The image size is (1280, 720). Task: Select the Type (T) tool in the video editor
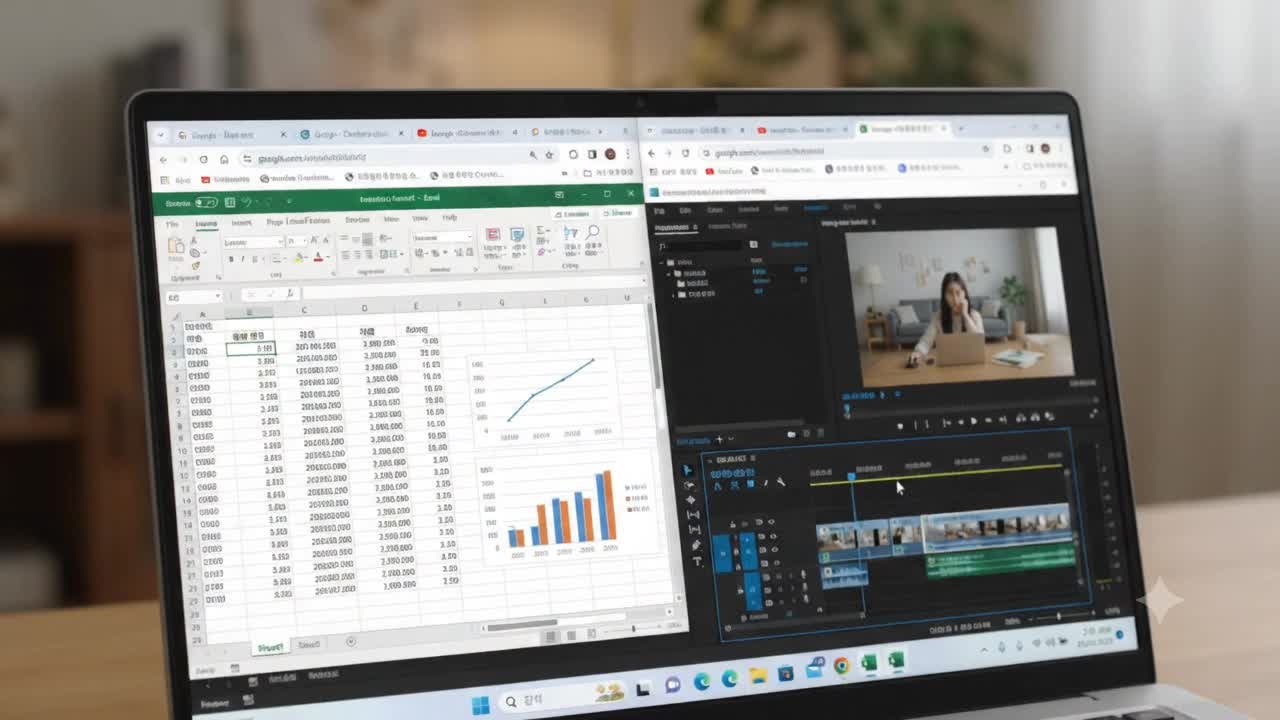[x=697, y=562]
